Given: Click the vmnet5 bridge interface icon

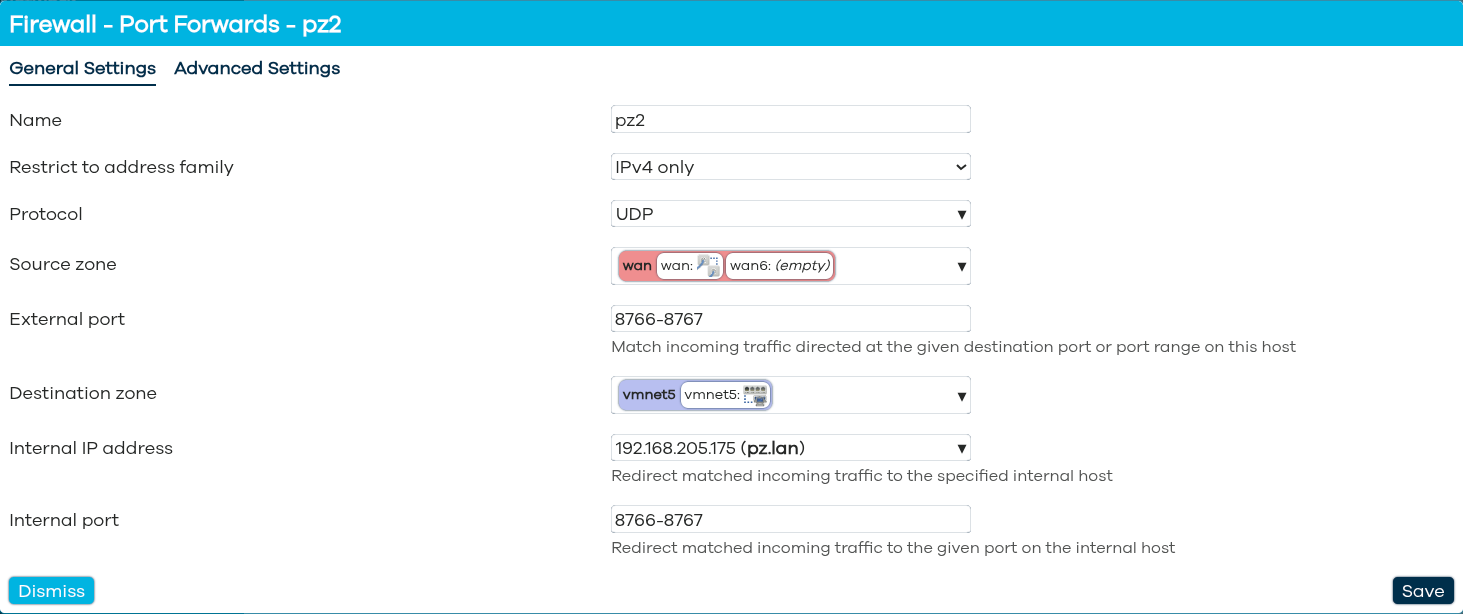Looking at the screenshot, I should 755,395.
